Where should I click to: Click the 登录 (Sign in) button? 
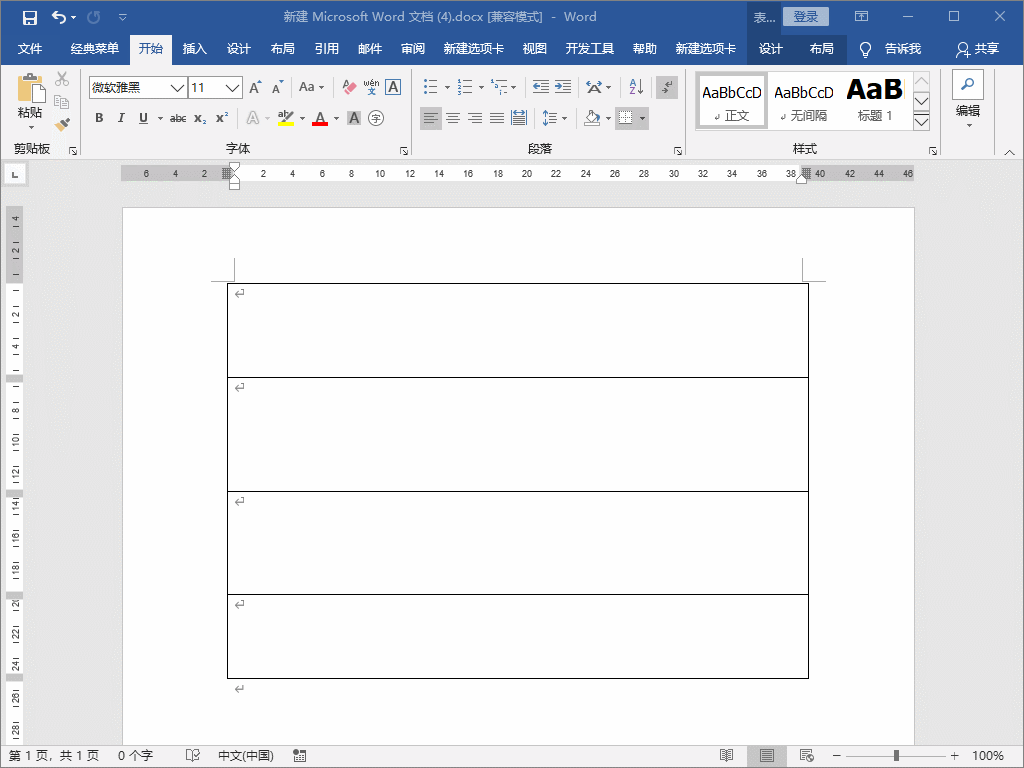[806, 17]
